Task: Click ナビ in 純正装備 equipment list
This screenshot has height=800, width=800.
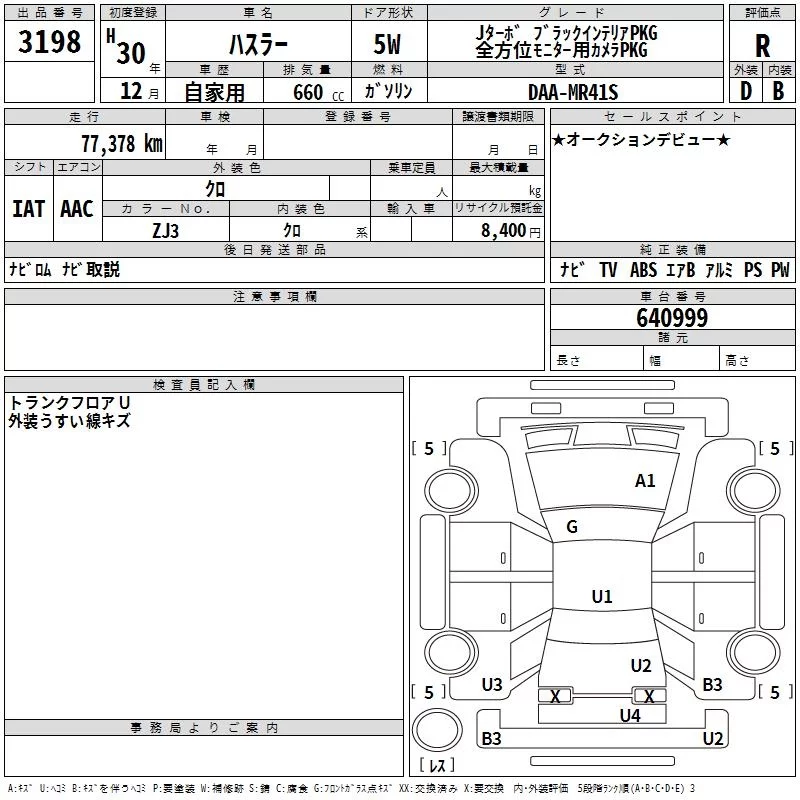Action: coord(572,269)
